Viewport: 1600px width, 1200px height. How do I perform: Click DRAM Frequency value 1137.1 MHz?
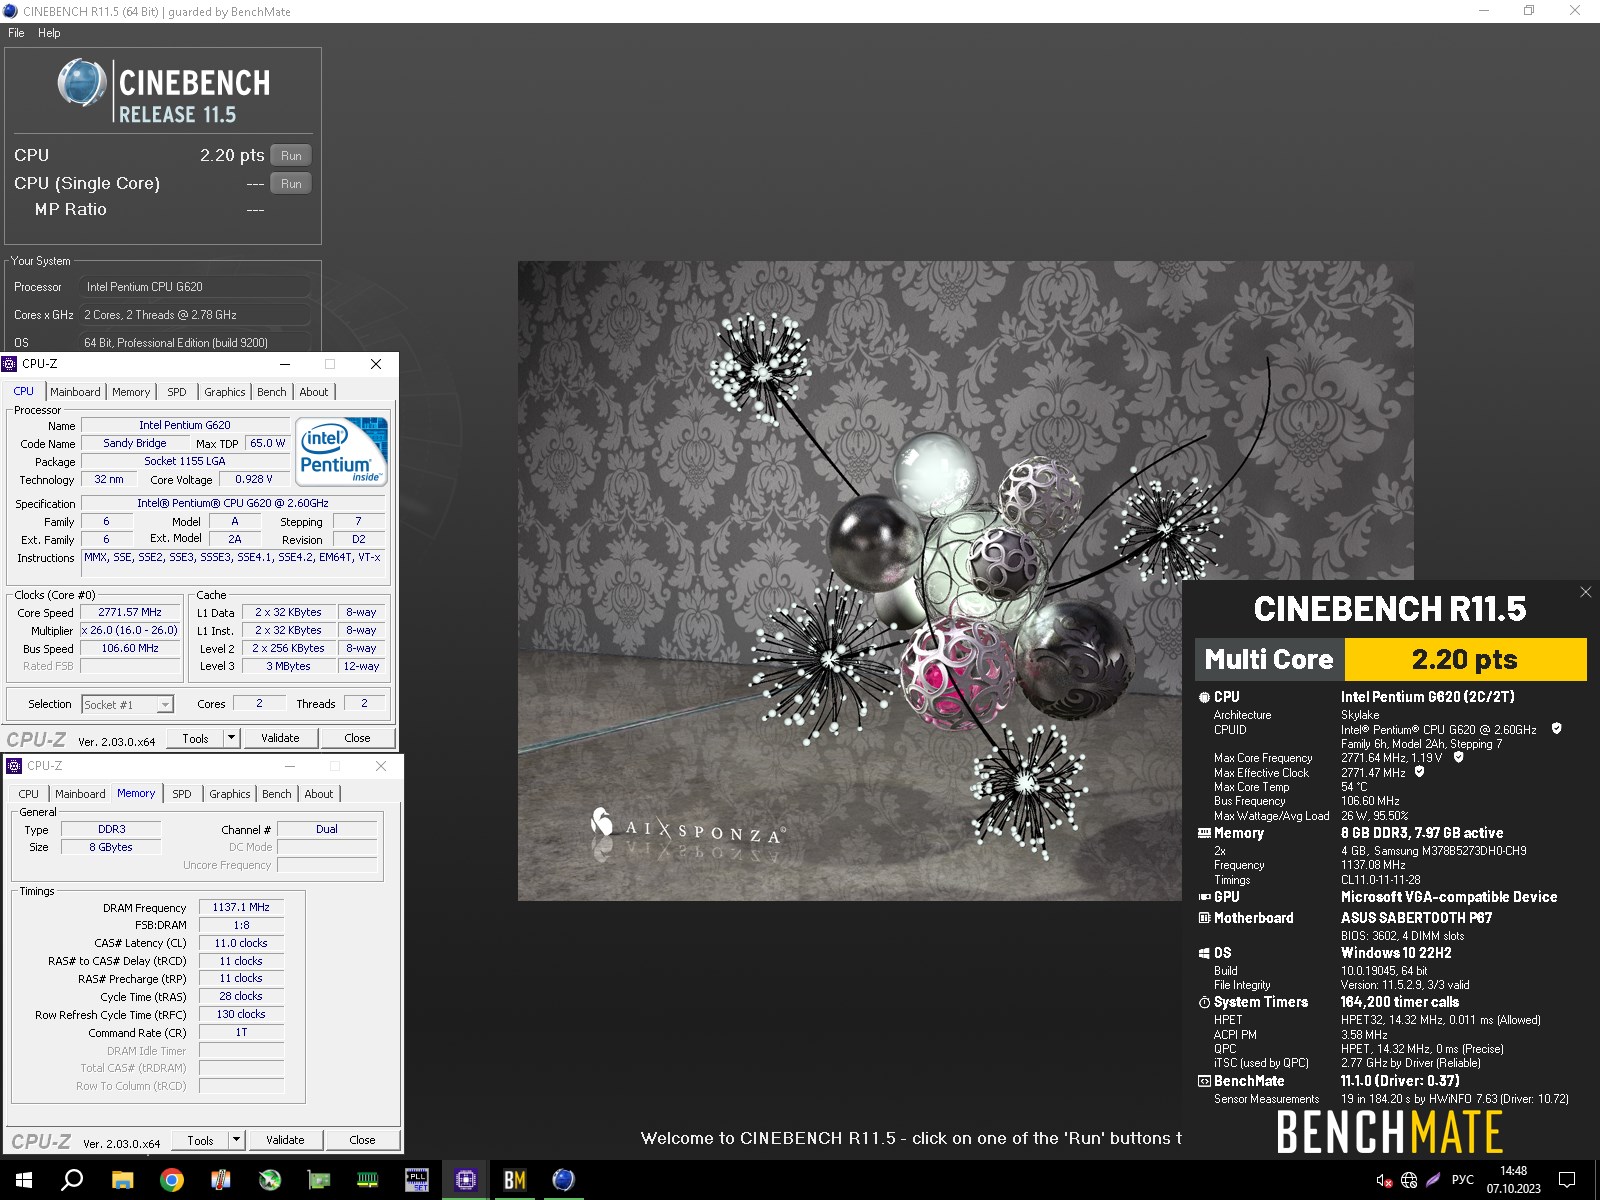point(241,908)
